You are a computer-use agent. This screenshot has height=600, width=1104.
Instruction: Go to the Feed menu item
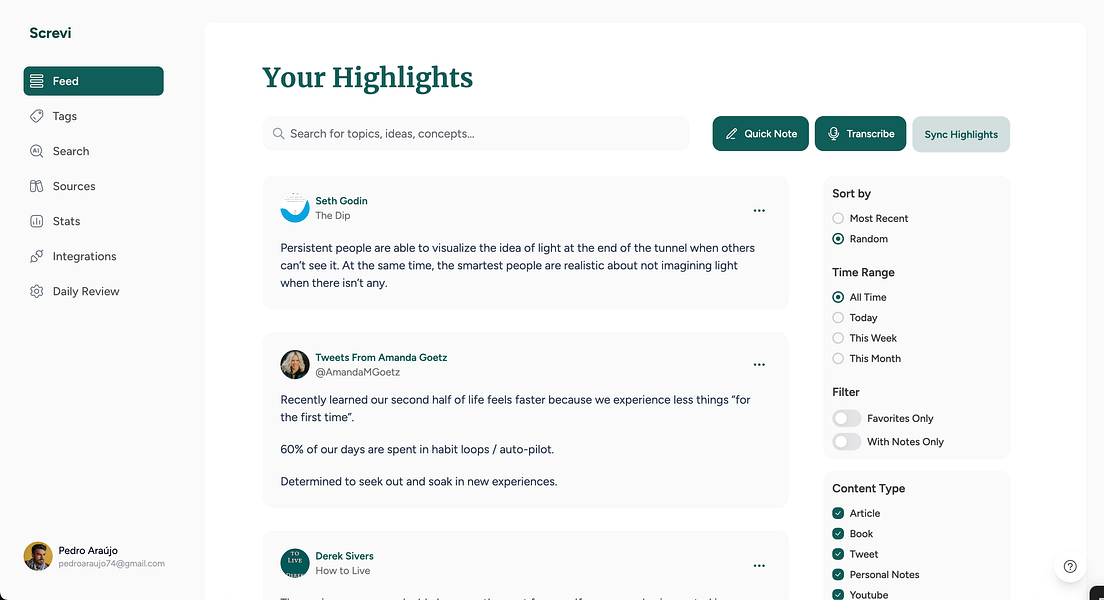94,81
